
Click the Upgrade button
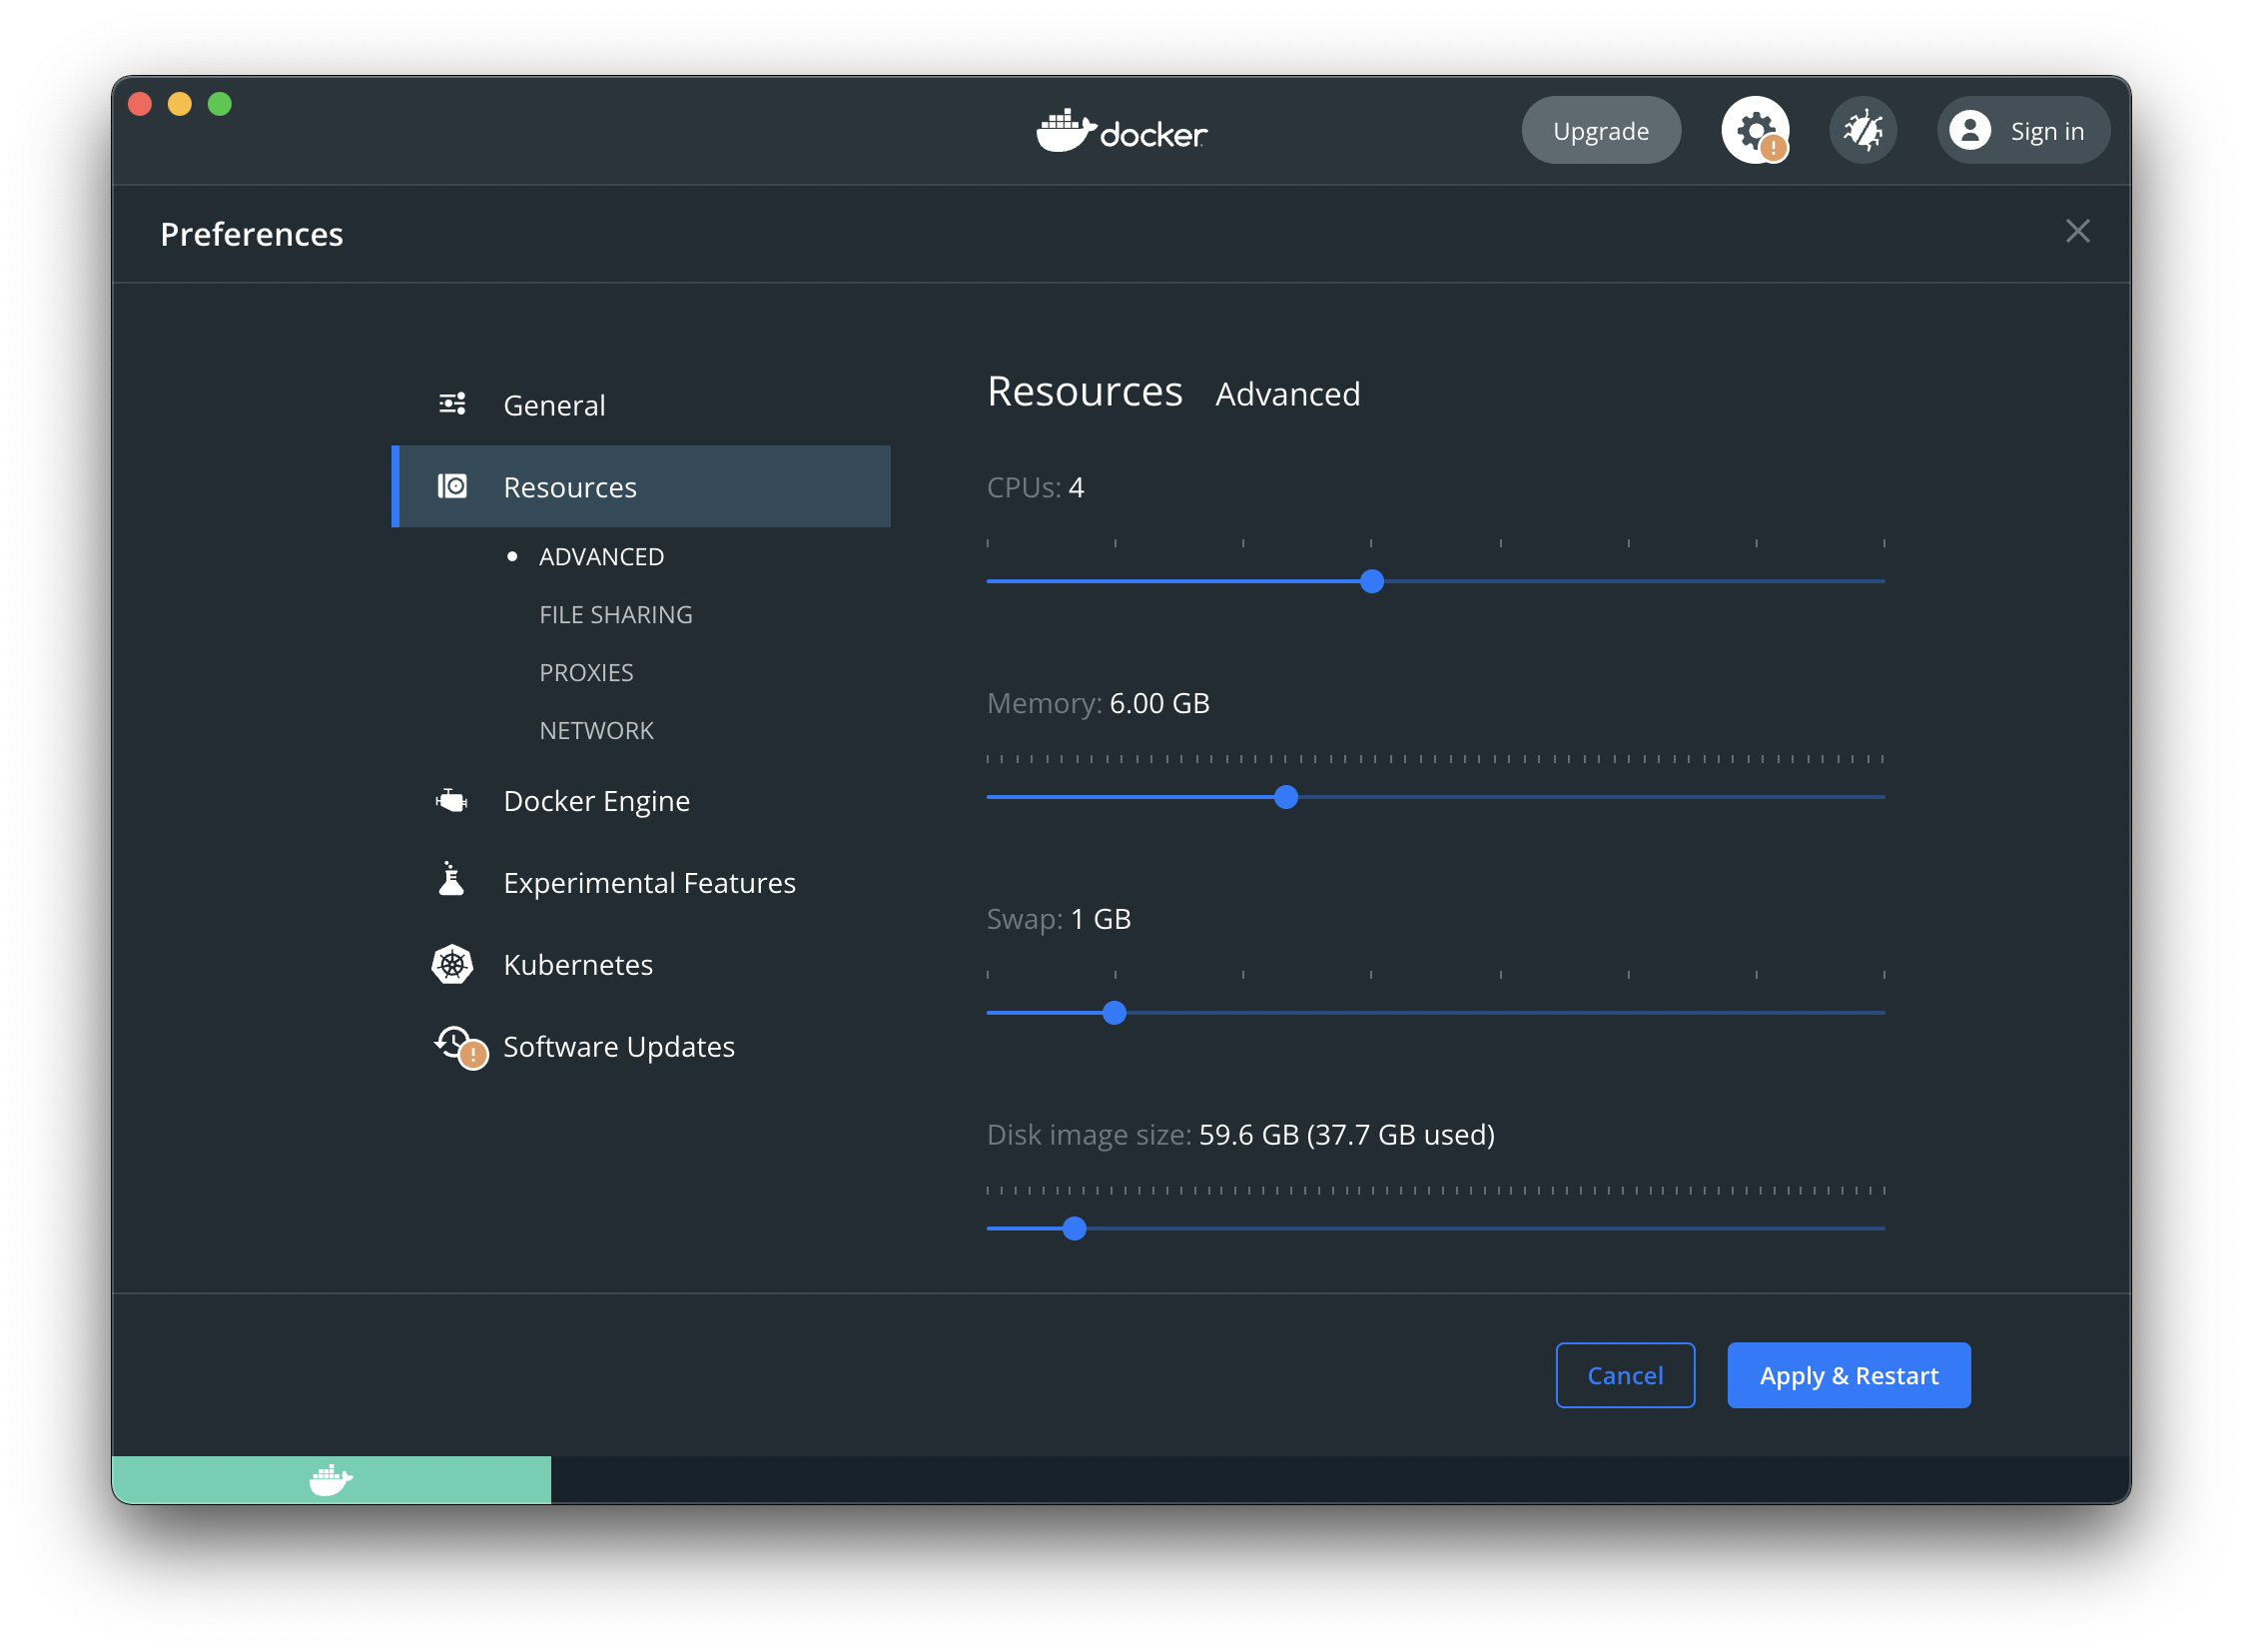[1600, 131]
